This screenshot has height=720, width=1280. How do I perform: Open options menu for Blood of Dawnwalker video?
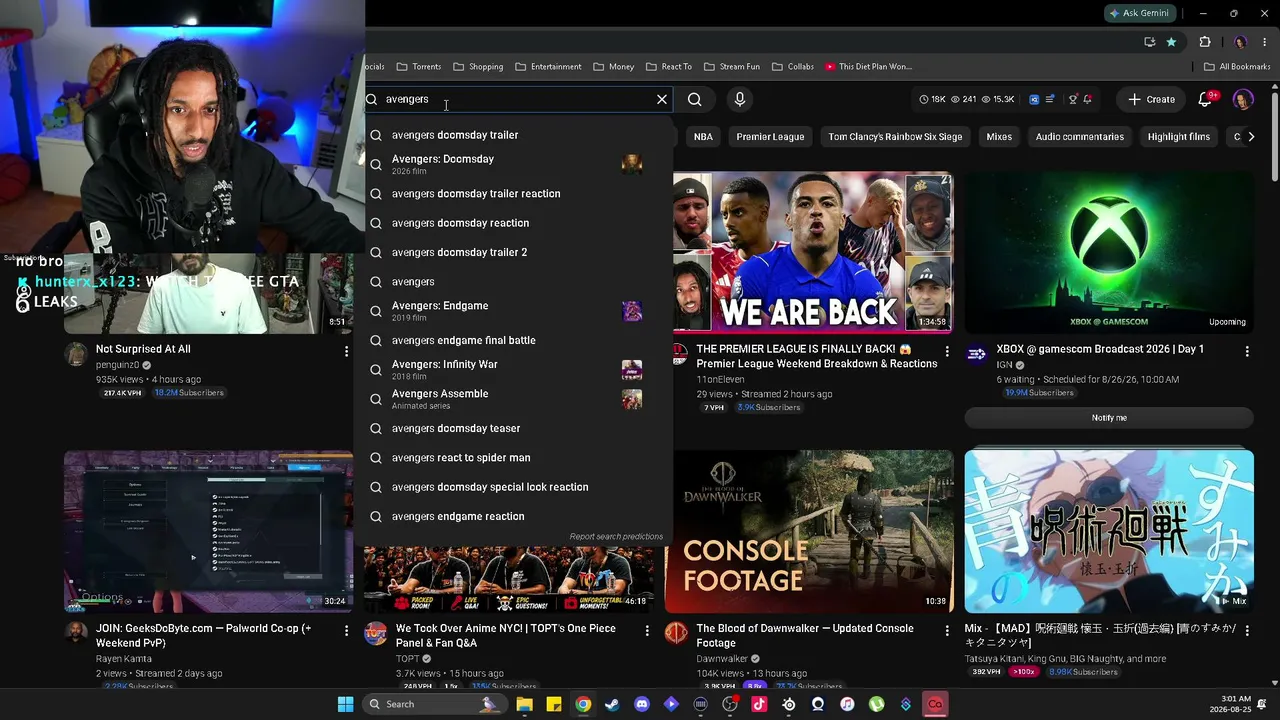[x=947, y=631]
